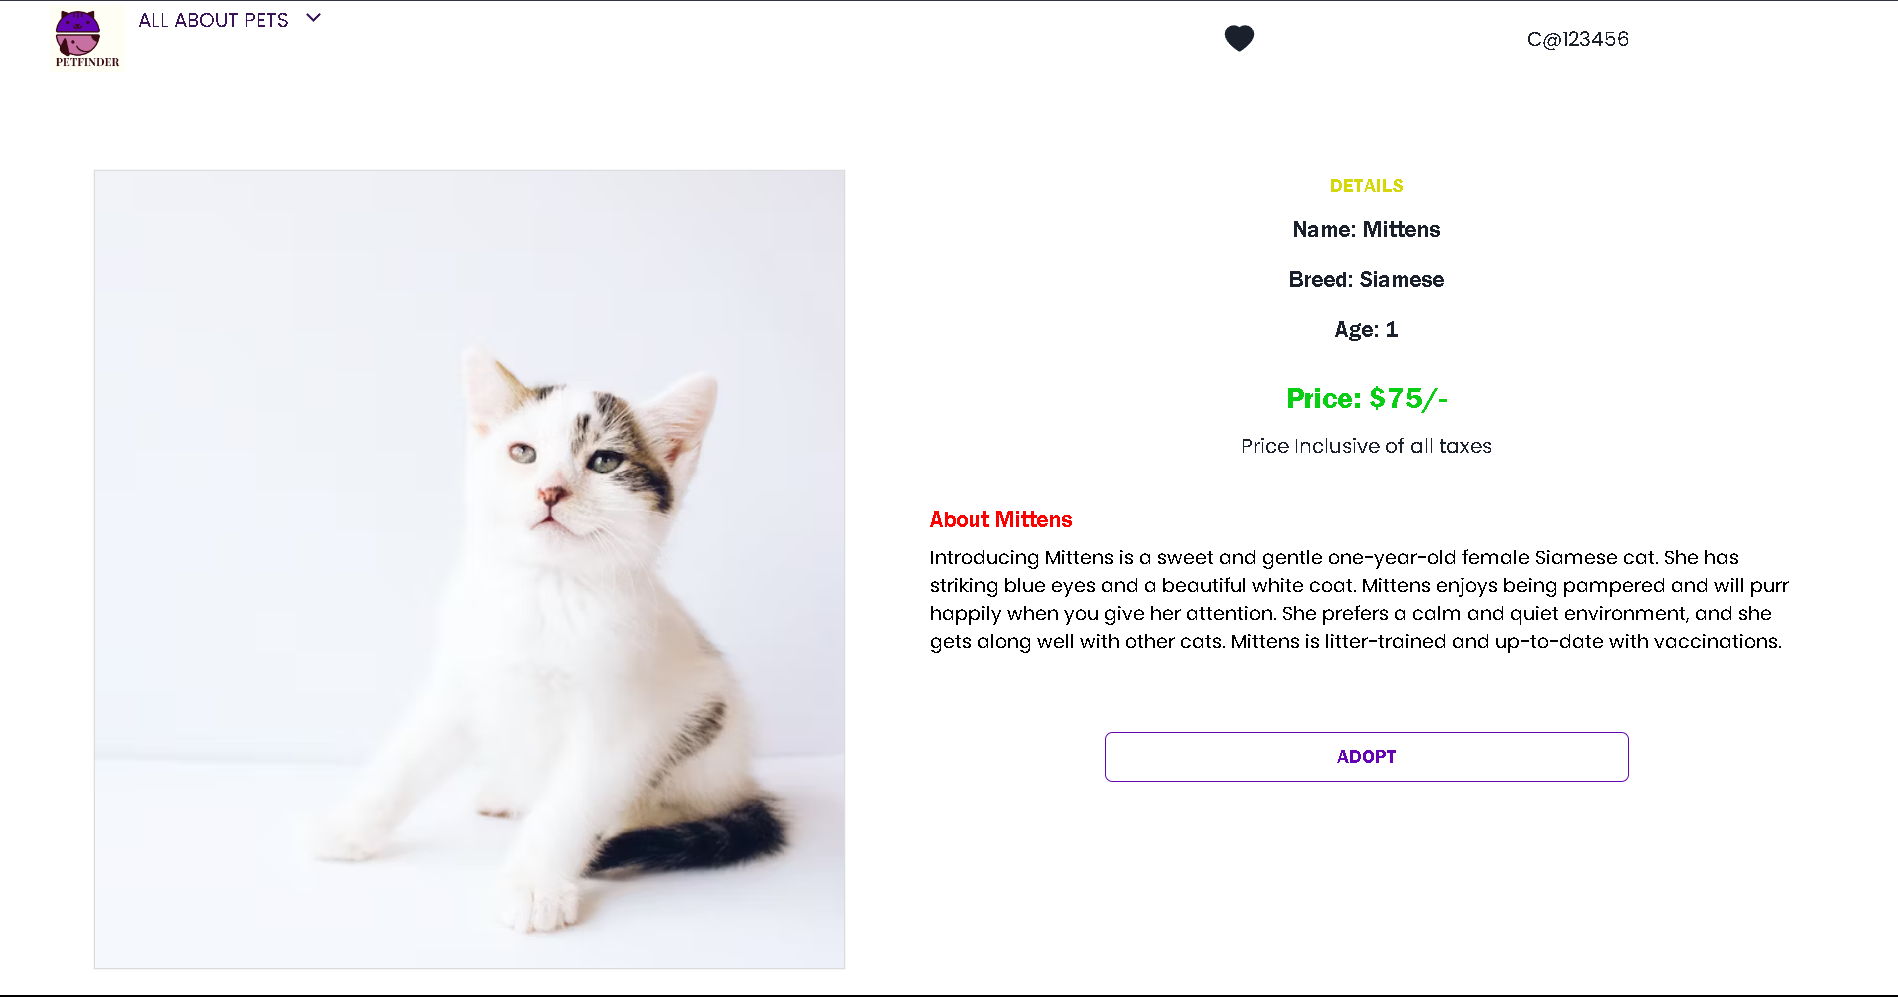Expand the ALL ABOUT PETS dropdown
Viewport: 1898px width, 997px height.
coord(213,19)
